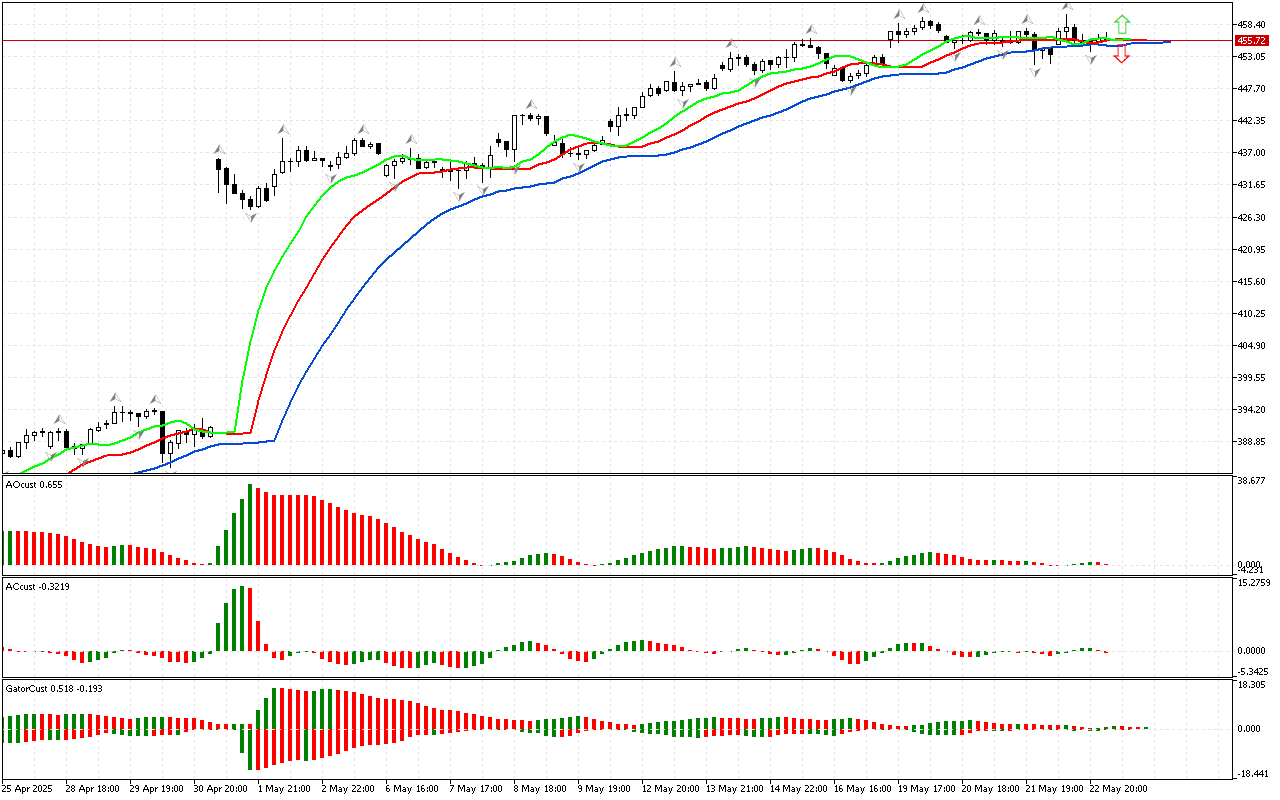Viewport: 1280px width, 800px height.
Task: Click the 8 May 18:00 time label
Action: coord(540,788)
